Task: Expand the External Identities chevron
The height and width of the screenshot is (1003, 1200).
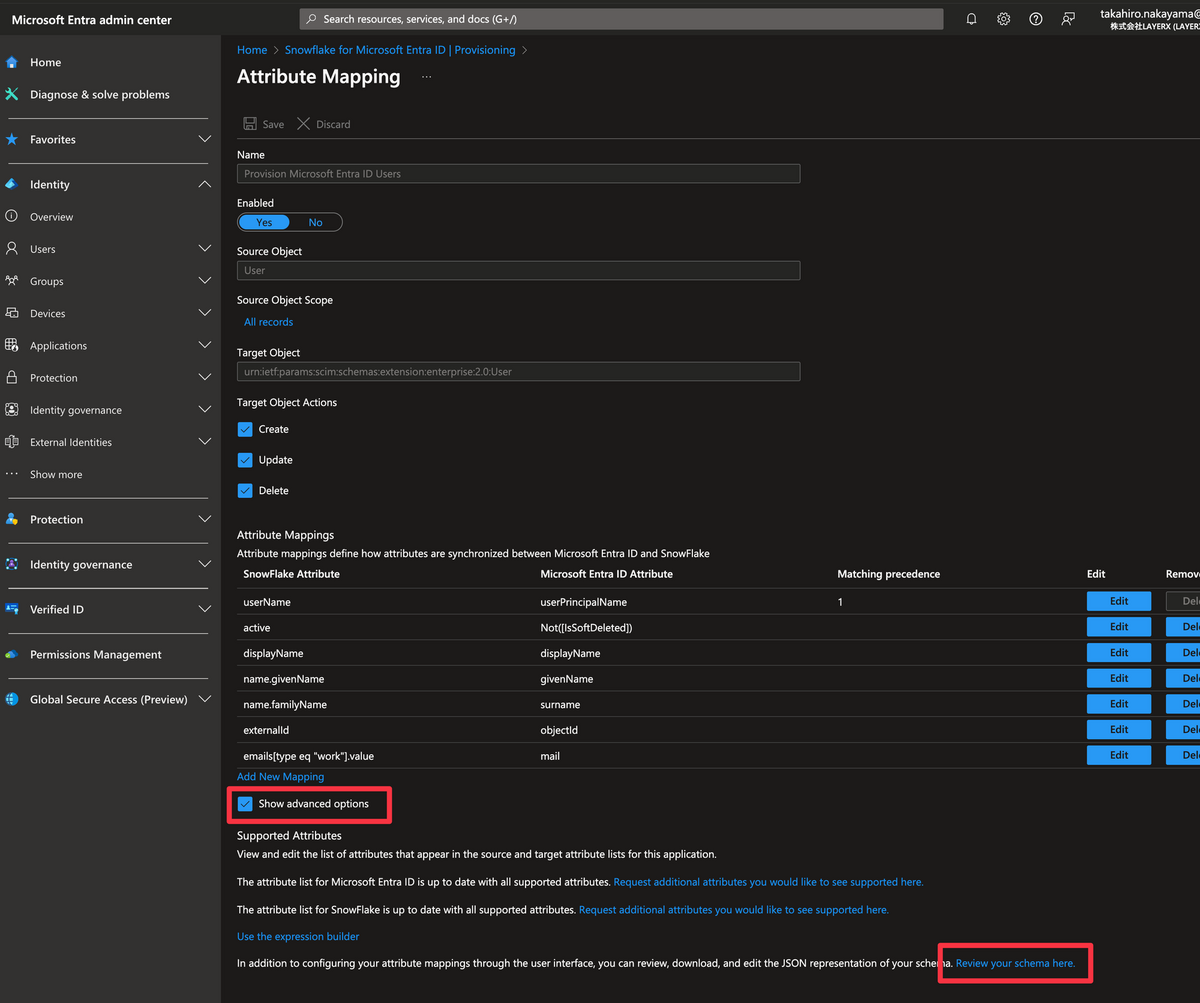Action: click(204, 441)
